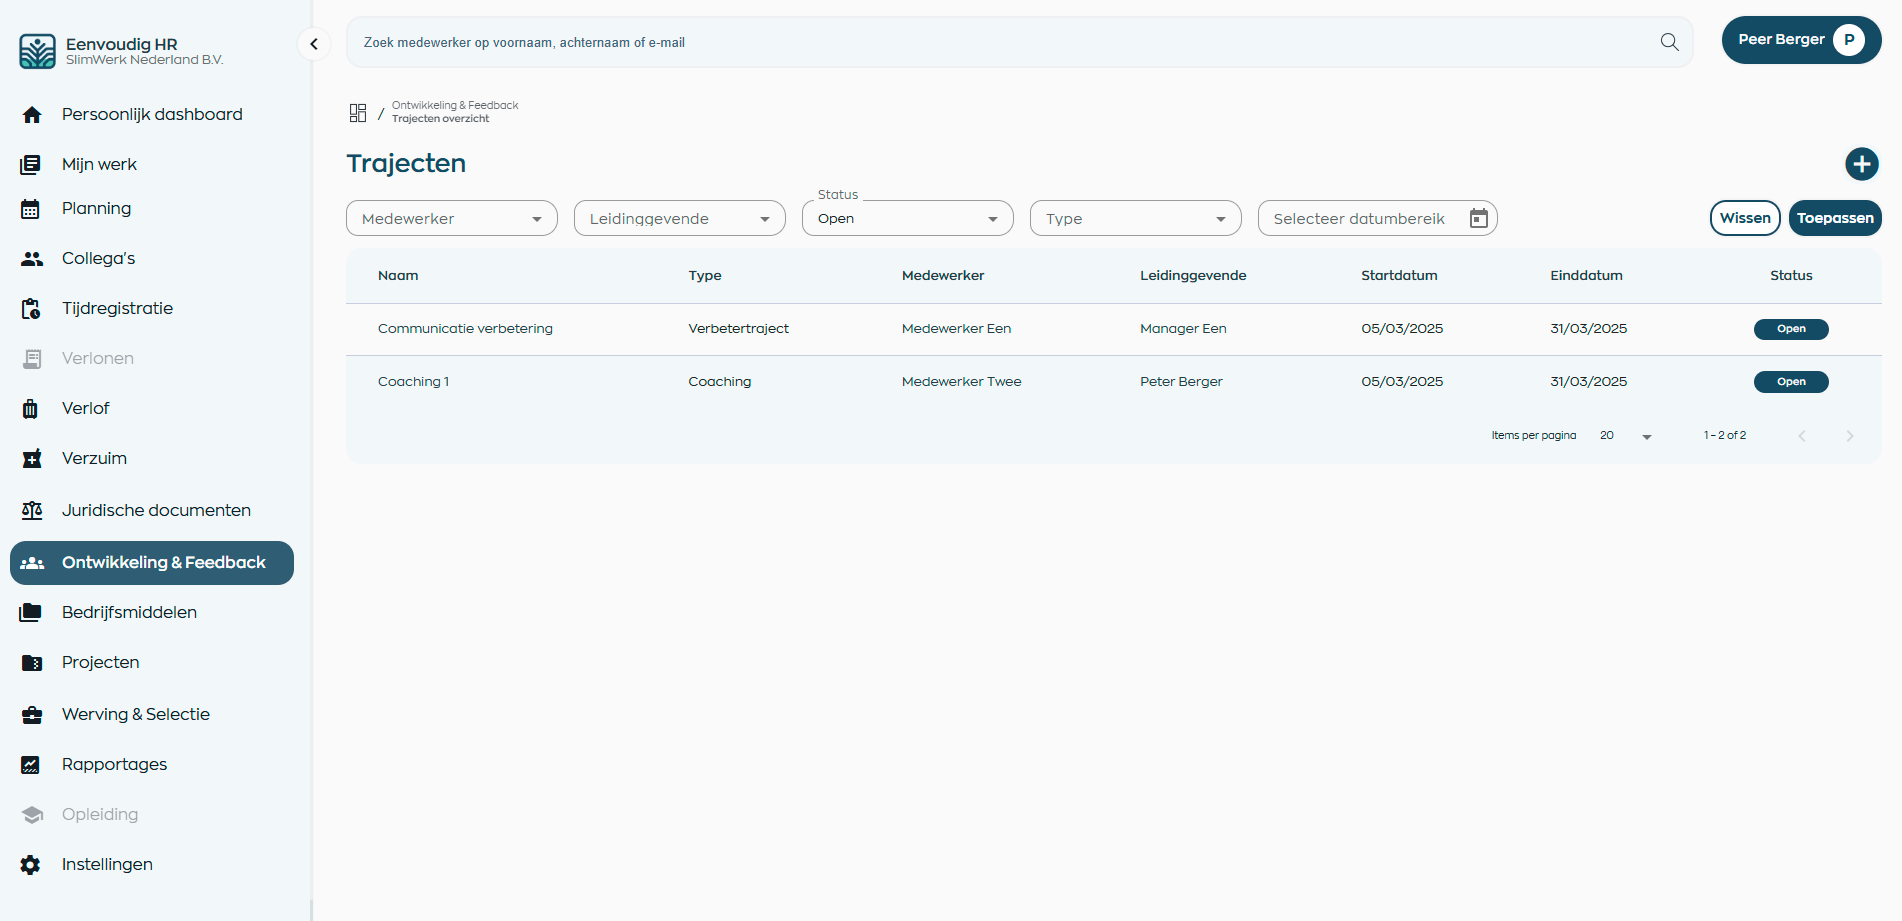Viewport: 1902px width, 921px height.
Task: Click the Rapportages chart icon
Action: (x=31, y=764)
